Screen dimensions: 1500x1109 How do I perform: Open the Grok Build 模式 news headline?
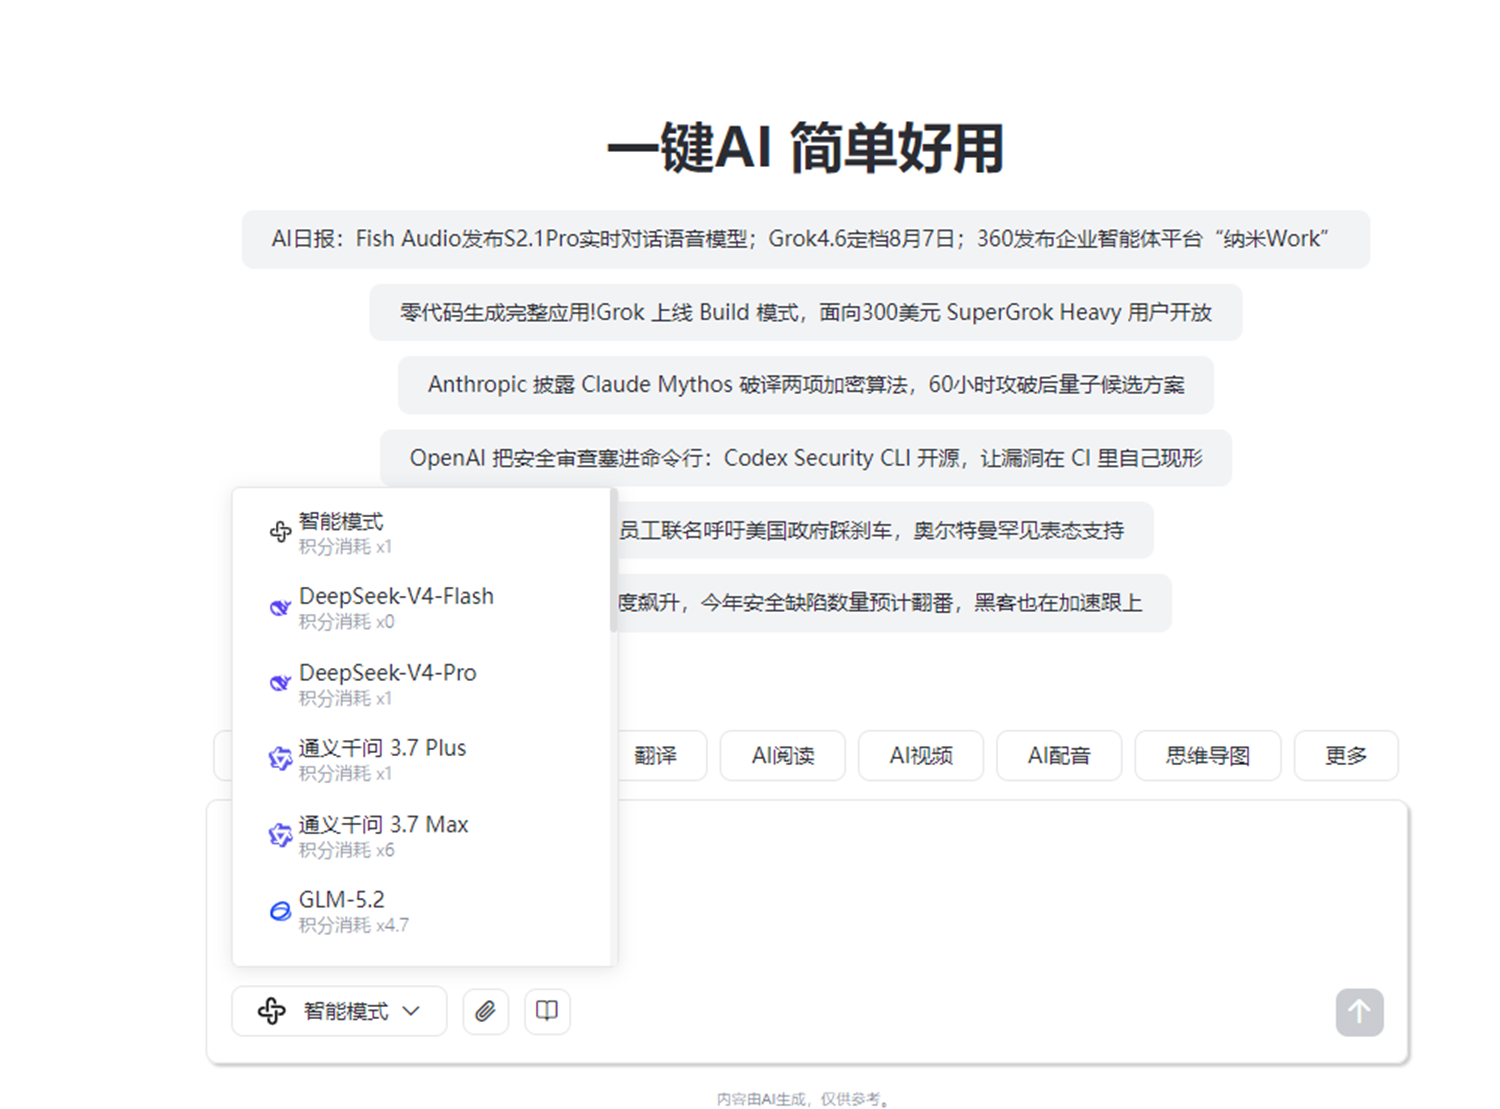pos(806,312)
